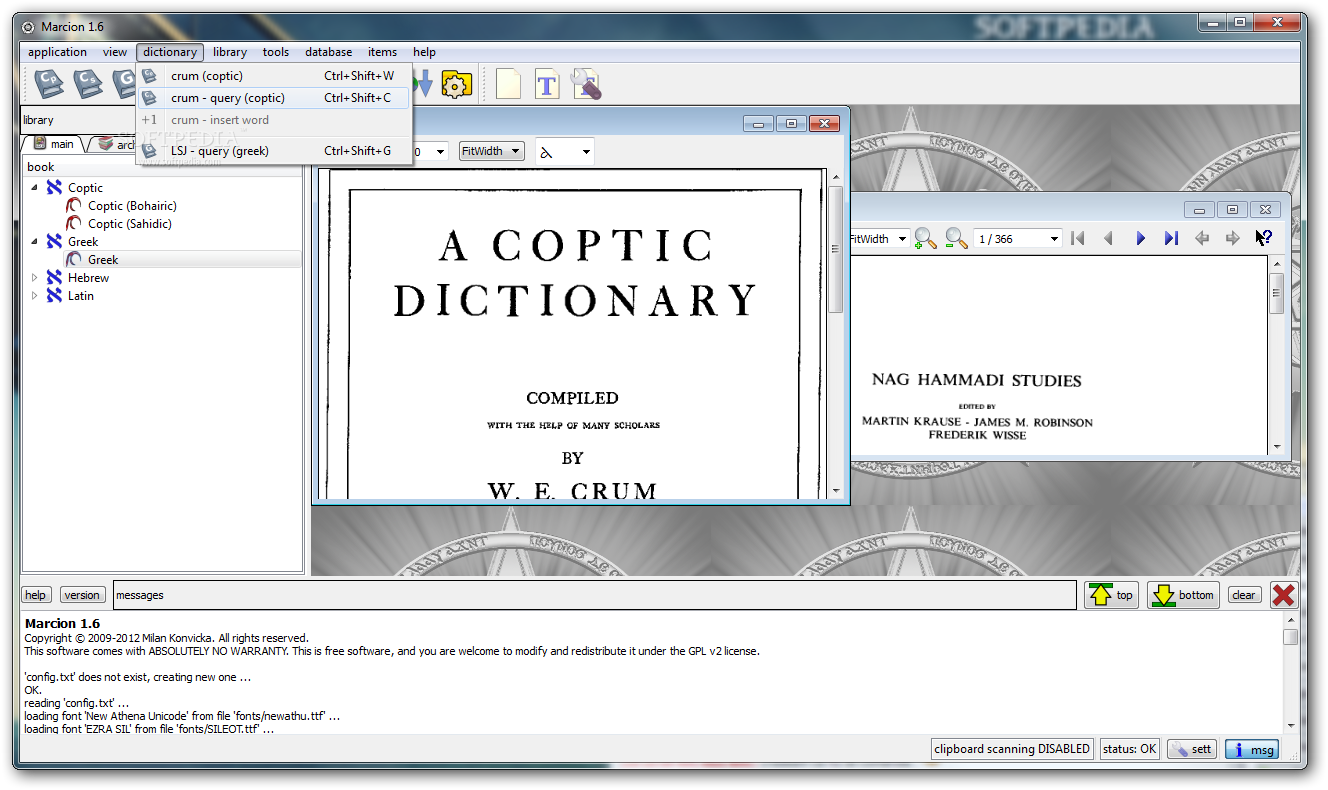Click the wrench text tools icon

pos(586,83)
